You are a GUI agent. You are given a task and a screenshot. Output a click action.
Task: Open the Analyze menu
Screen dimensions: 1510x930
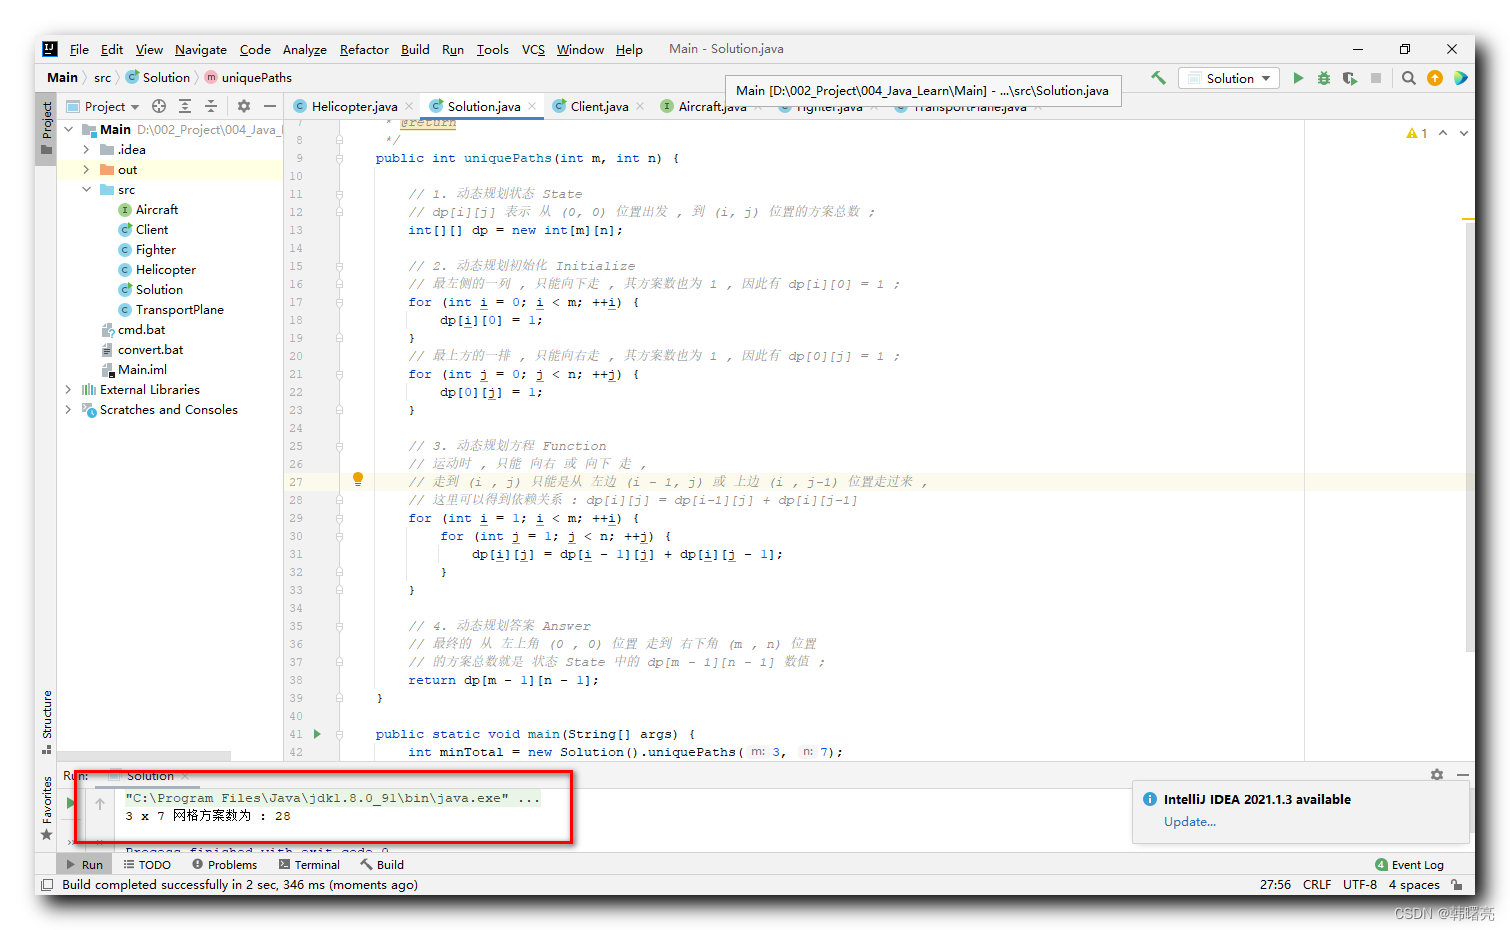(305, 49)
